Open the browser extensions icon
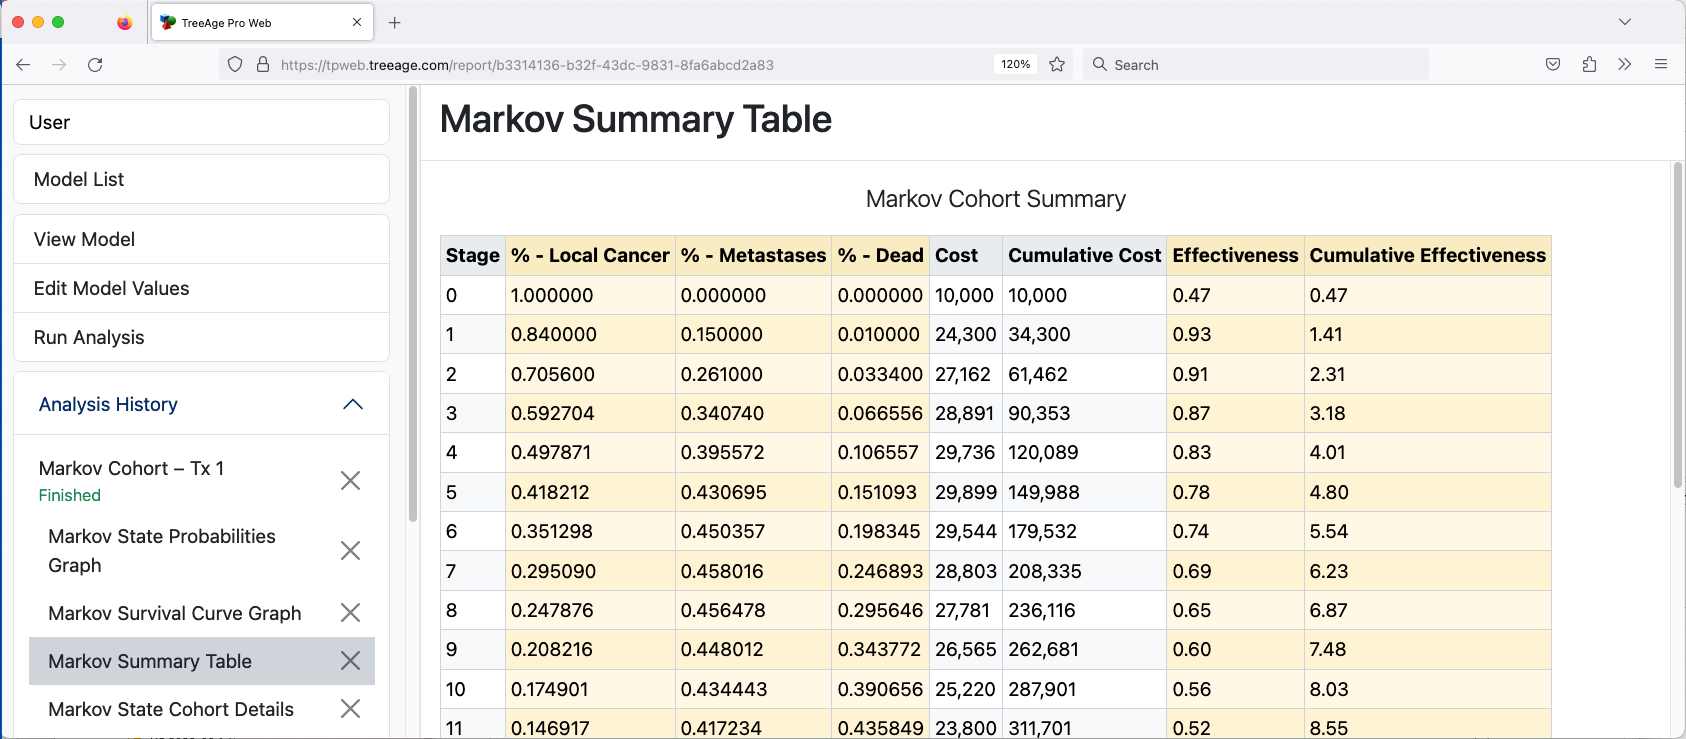Screen dimensions: 1686x739 coord(1589,64)
